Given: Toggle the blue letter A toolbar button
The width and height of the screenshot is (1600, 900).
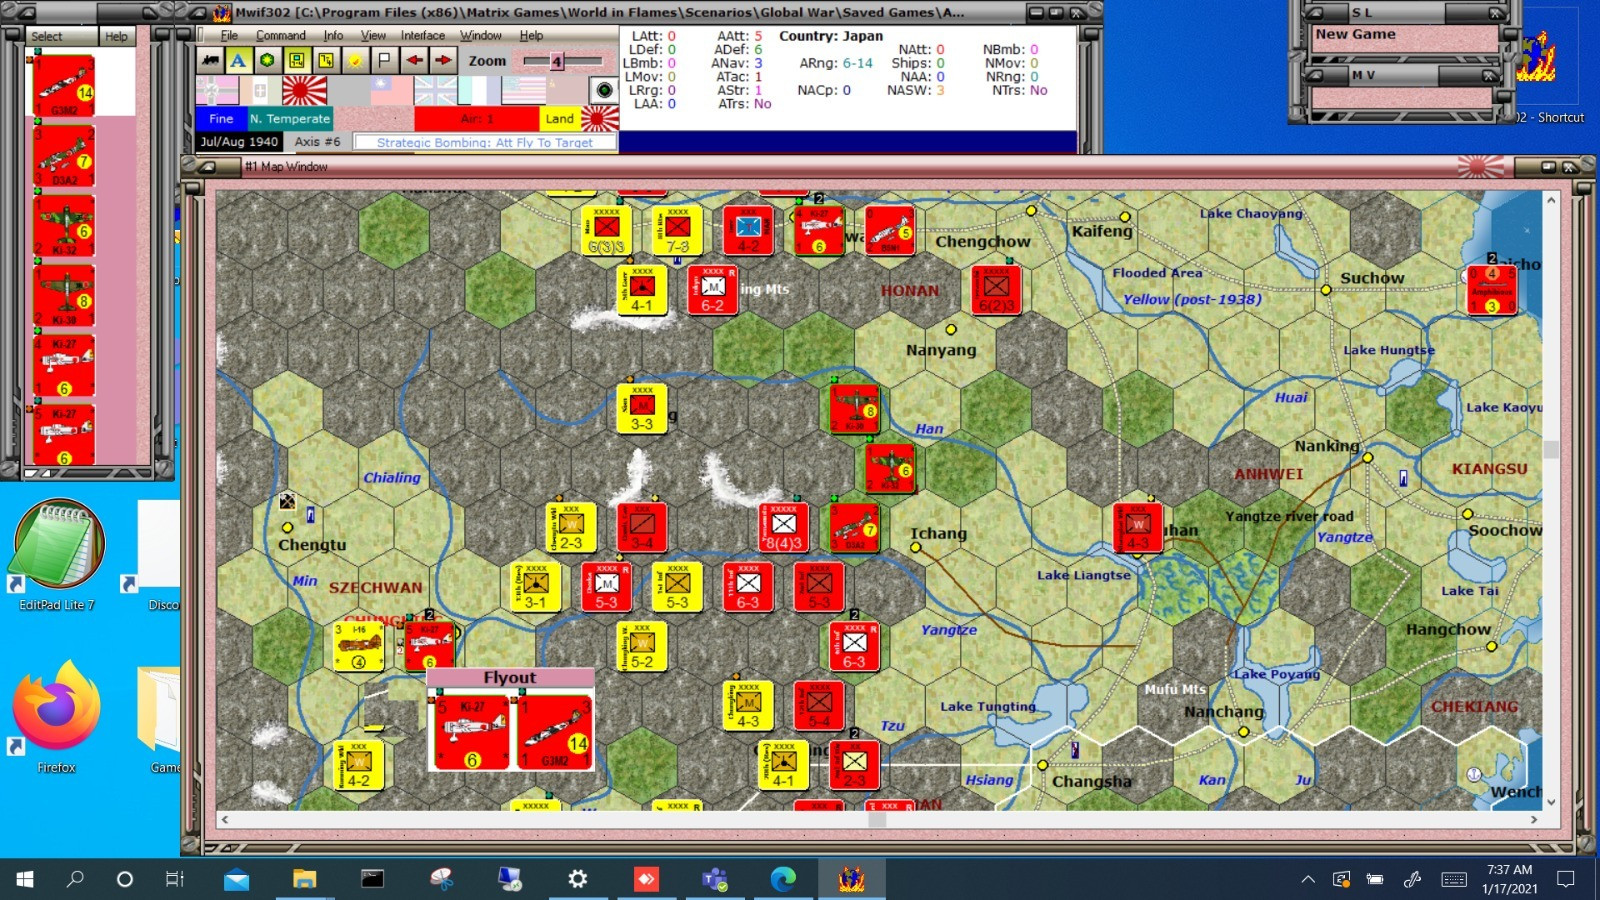Looking at the screenshot, I should [x=238, y=60].
